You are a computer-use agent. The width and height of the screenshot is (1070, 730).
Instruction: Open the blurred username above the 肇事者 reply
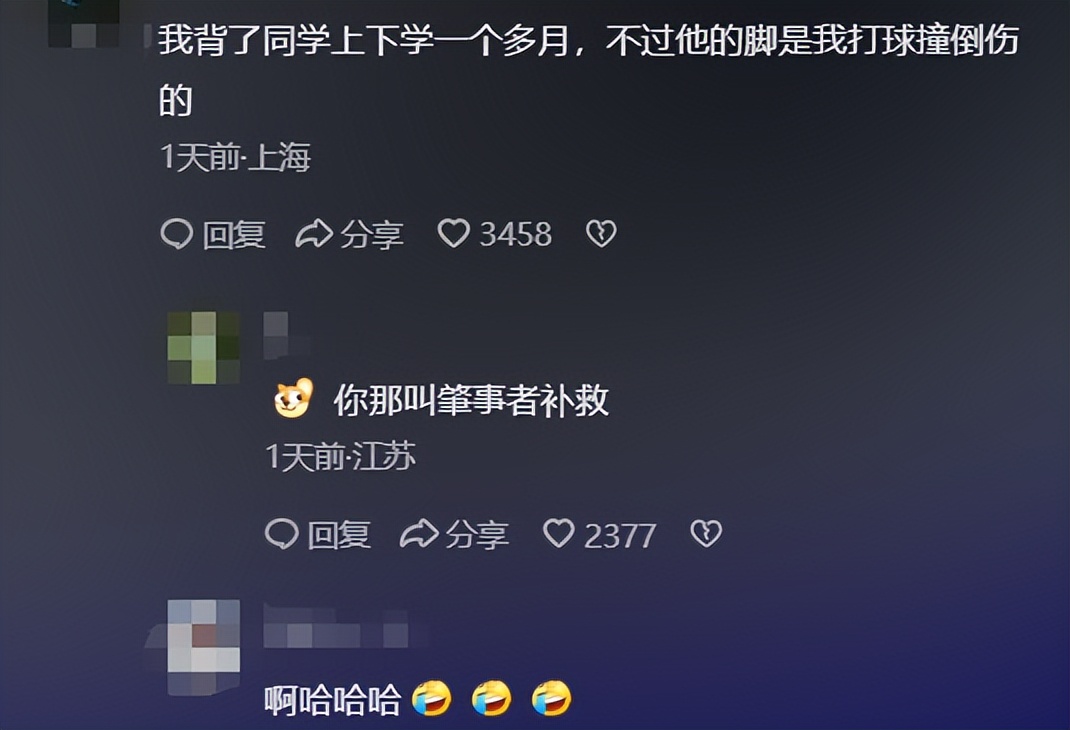pos(276,335)
